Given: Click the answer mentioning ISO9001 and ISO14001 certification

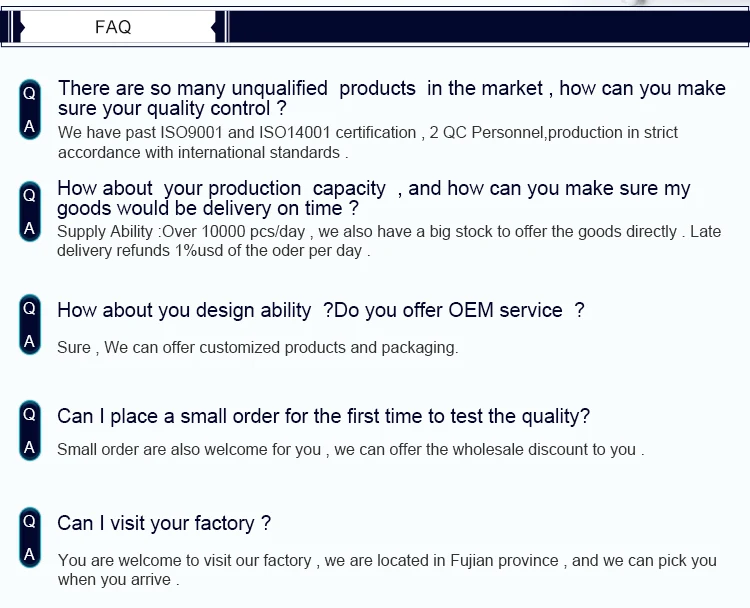Looking at the screenshot, I should tap(367, 142).
